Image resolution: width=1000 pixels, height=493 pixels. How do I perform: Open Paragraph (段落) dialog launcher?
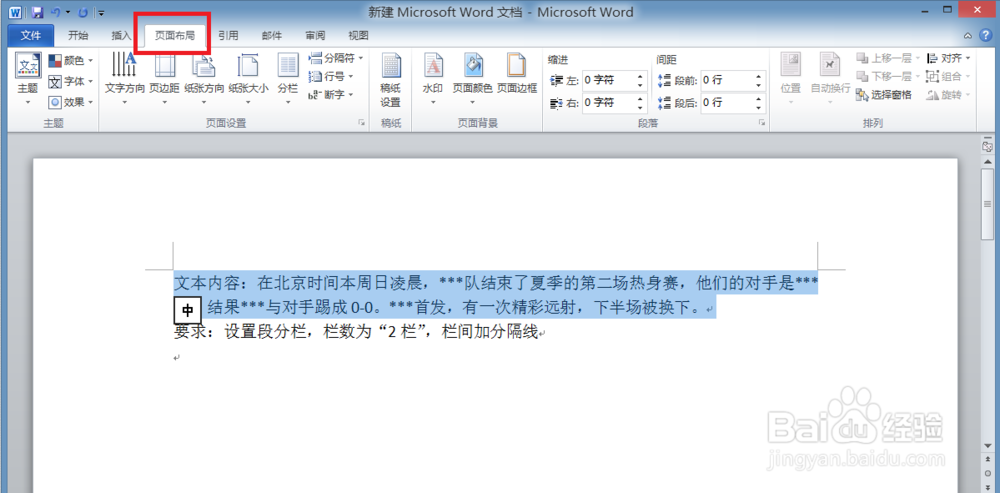pos(761,123)
